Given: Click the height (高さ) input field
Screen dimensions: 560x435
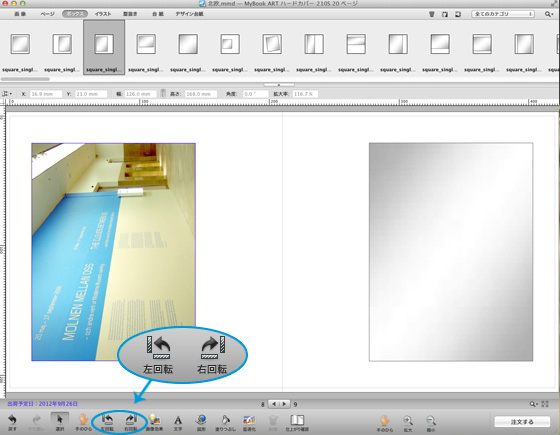Looking at the screenshot, I should coord(200,94).
